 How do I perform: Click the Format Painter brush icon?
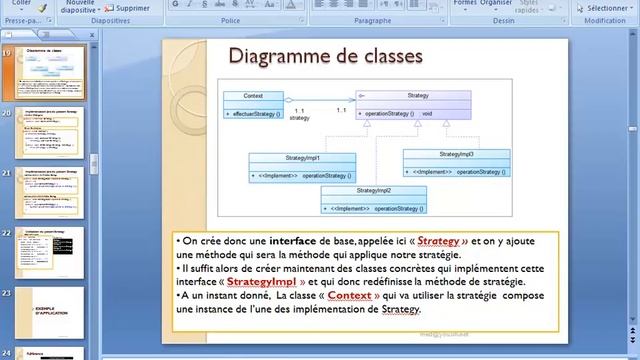click(x=43, y=8)
